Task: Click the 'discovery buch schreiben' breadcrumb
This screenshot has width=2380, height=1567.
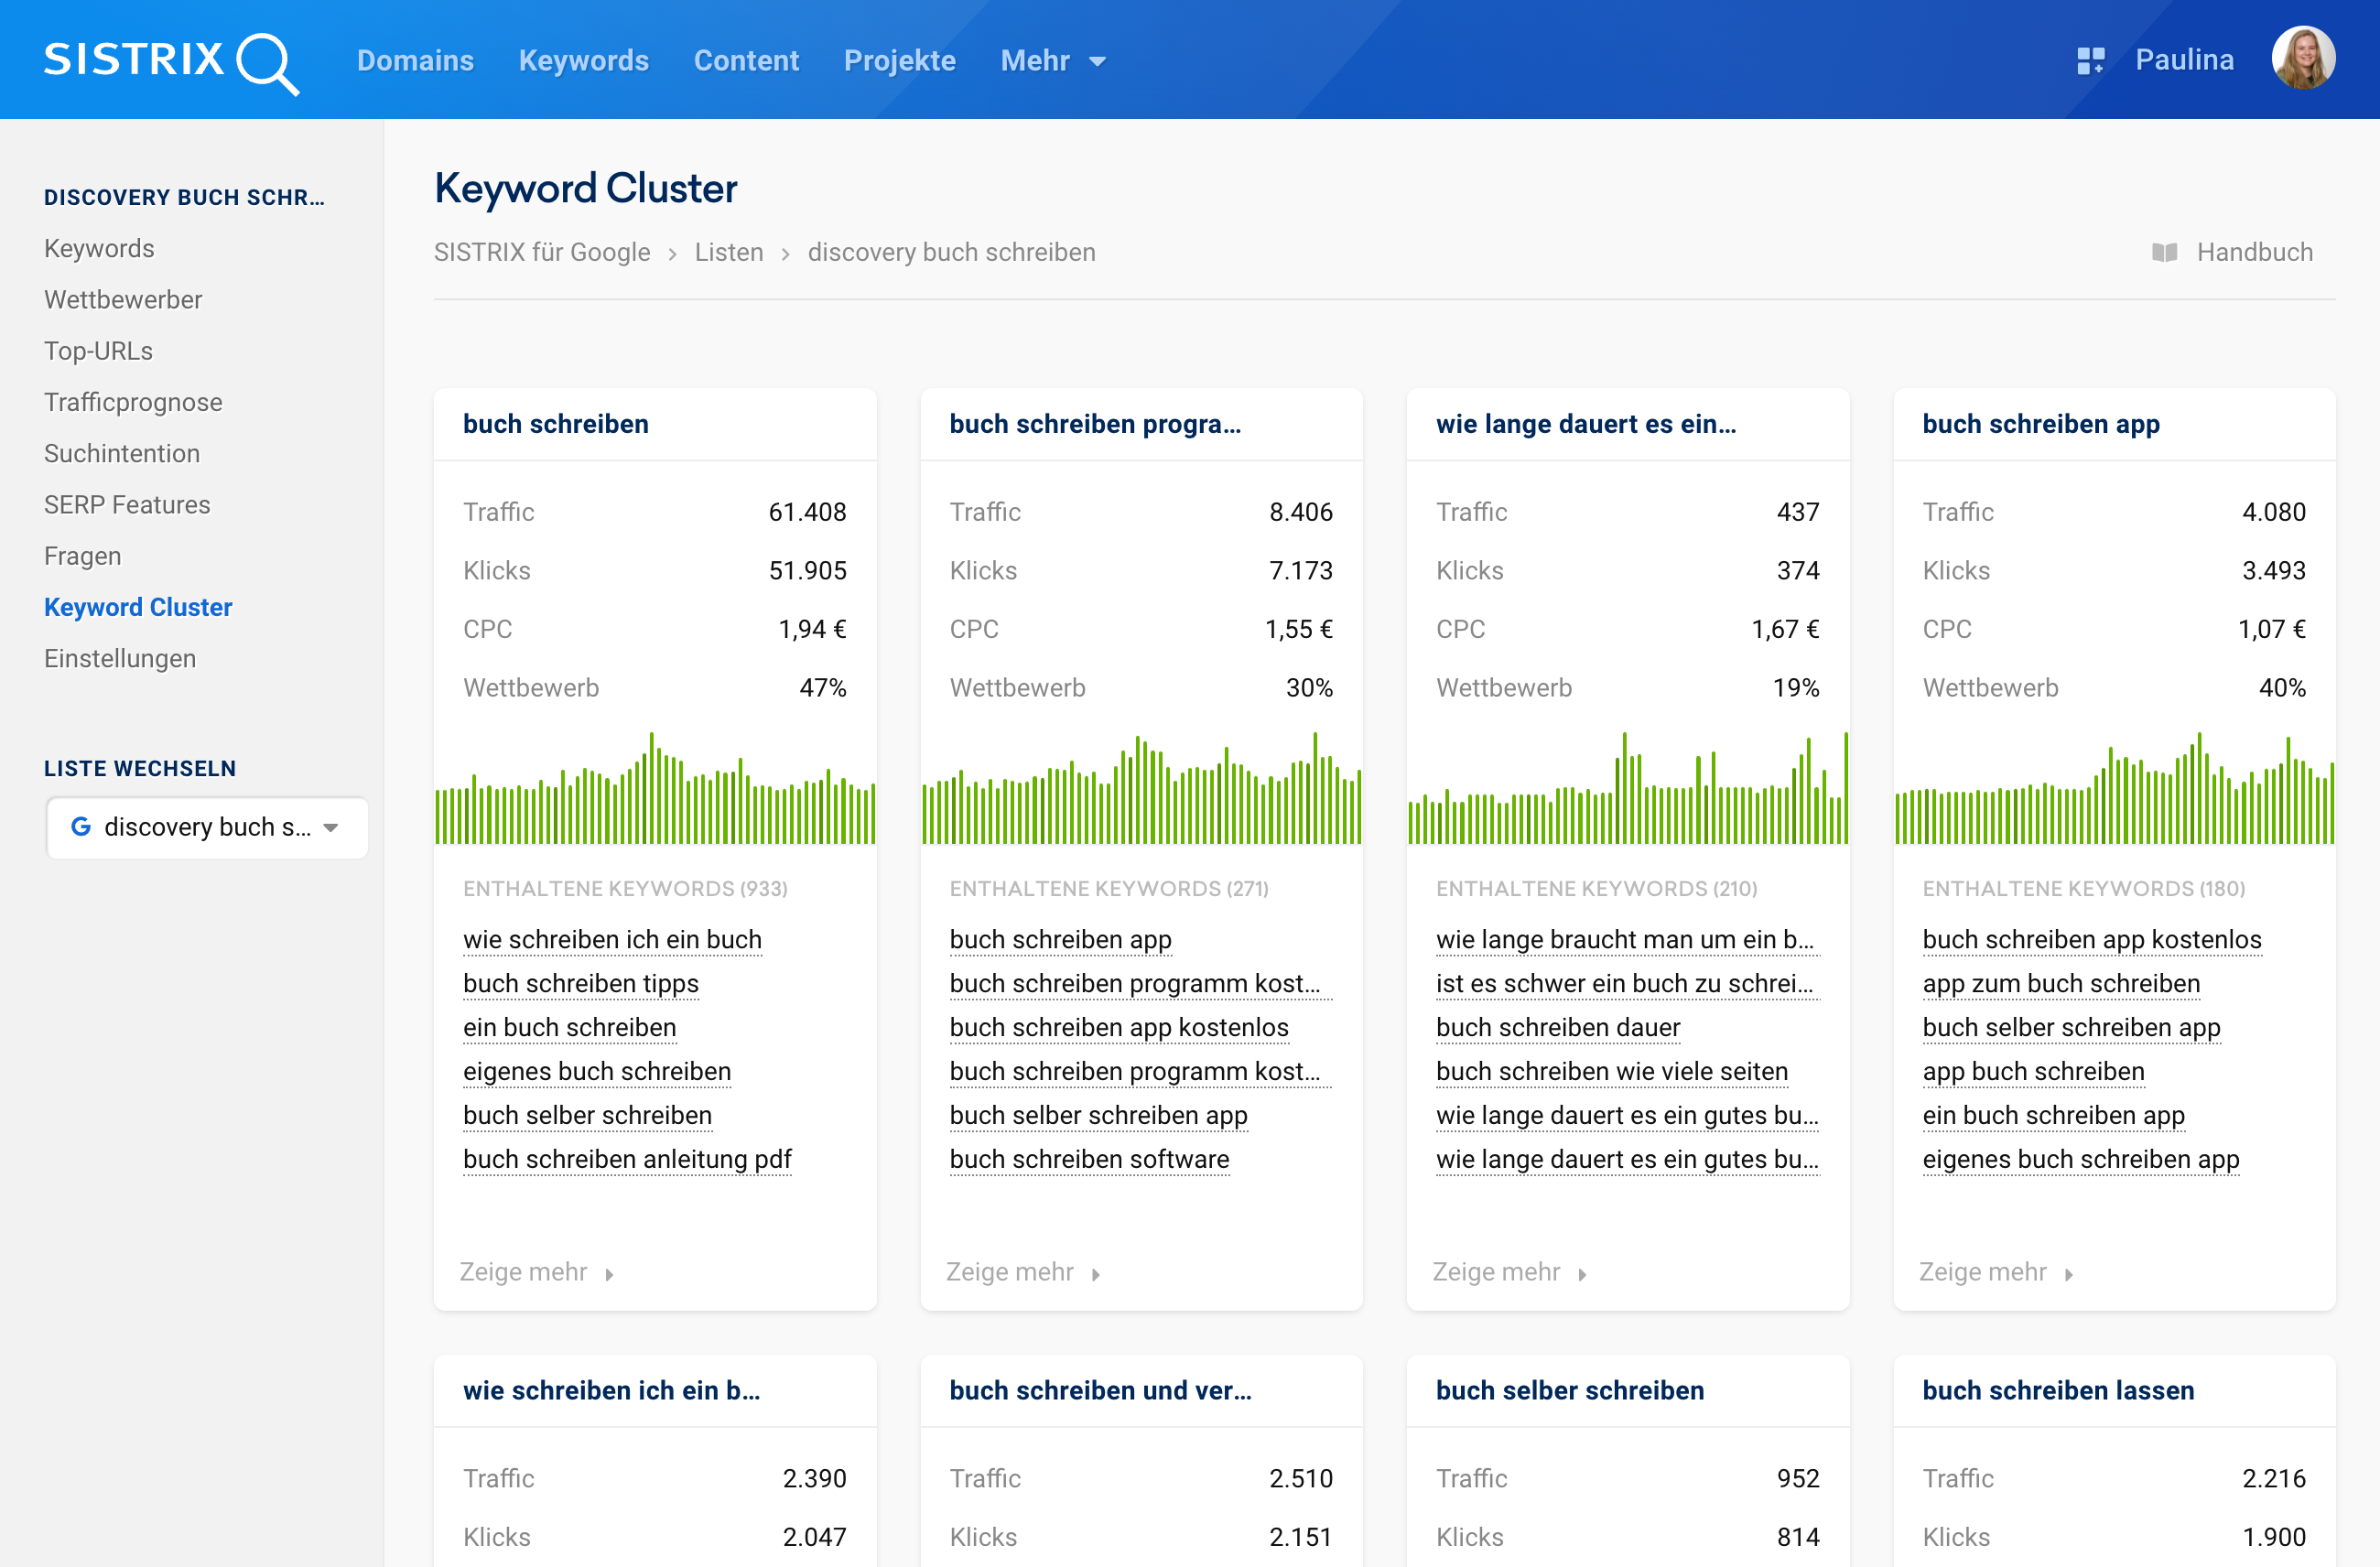Action: click(951, 252)
